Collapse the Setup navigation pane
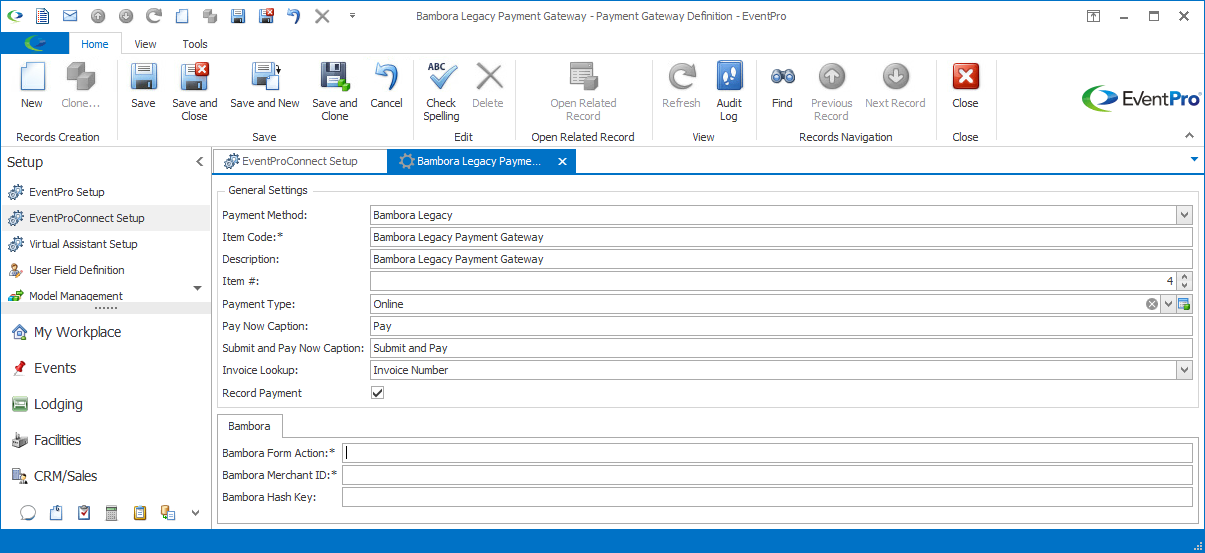This screenshot has width=1205, height=553. tap(199, 162)
